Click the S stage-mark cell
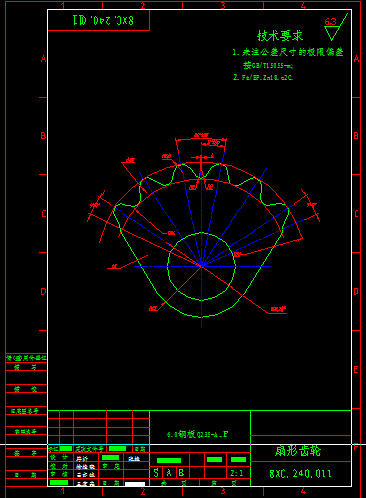 click(156, 473)
